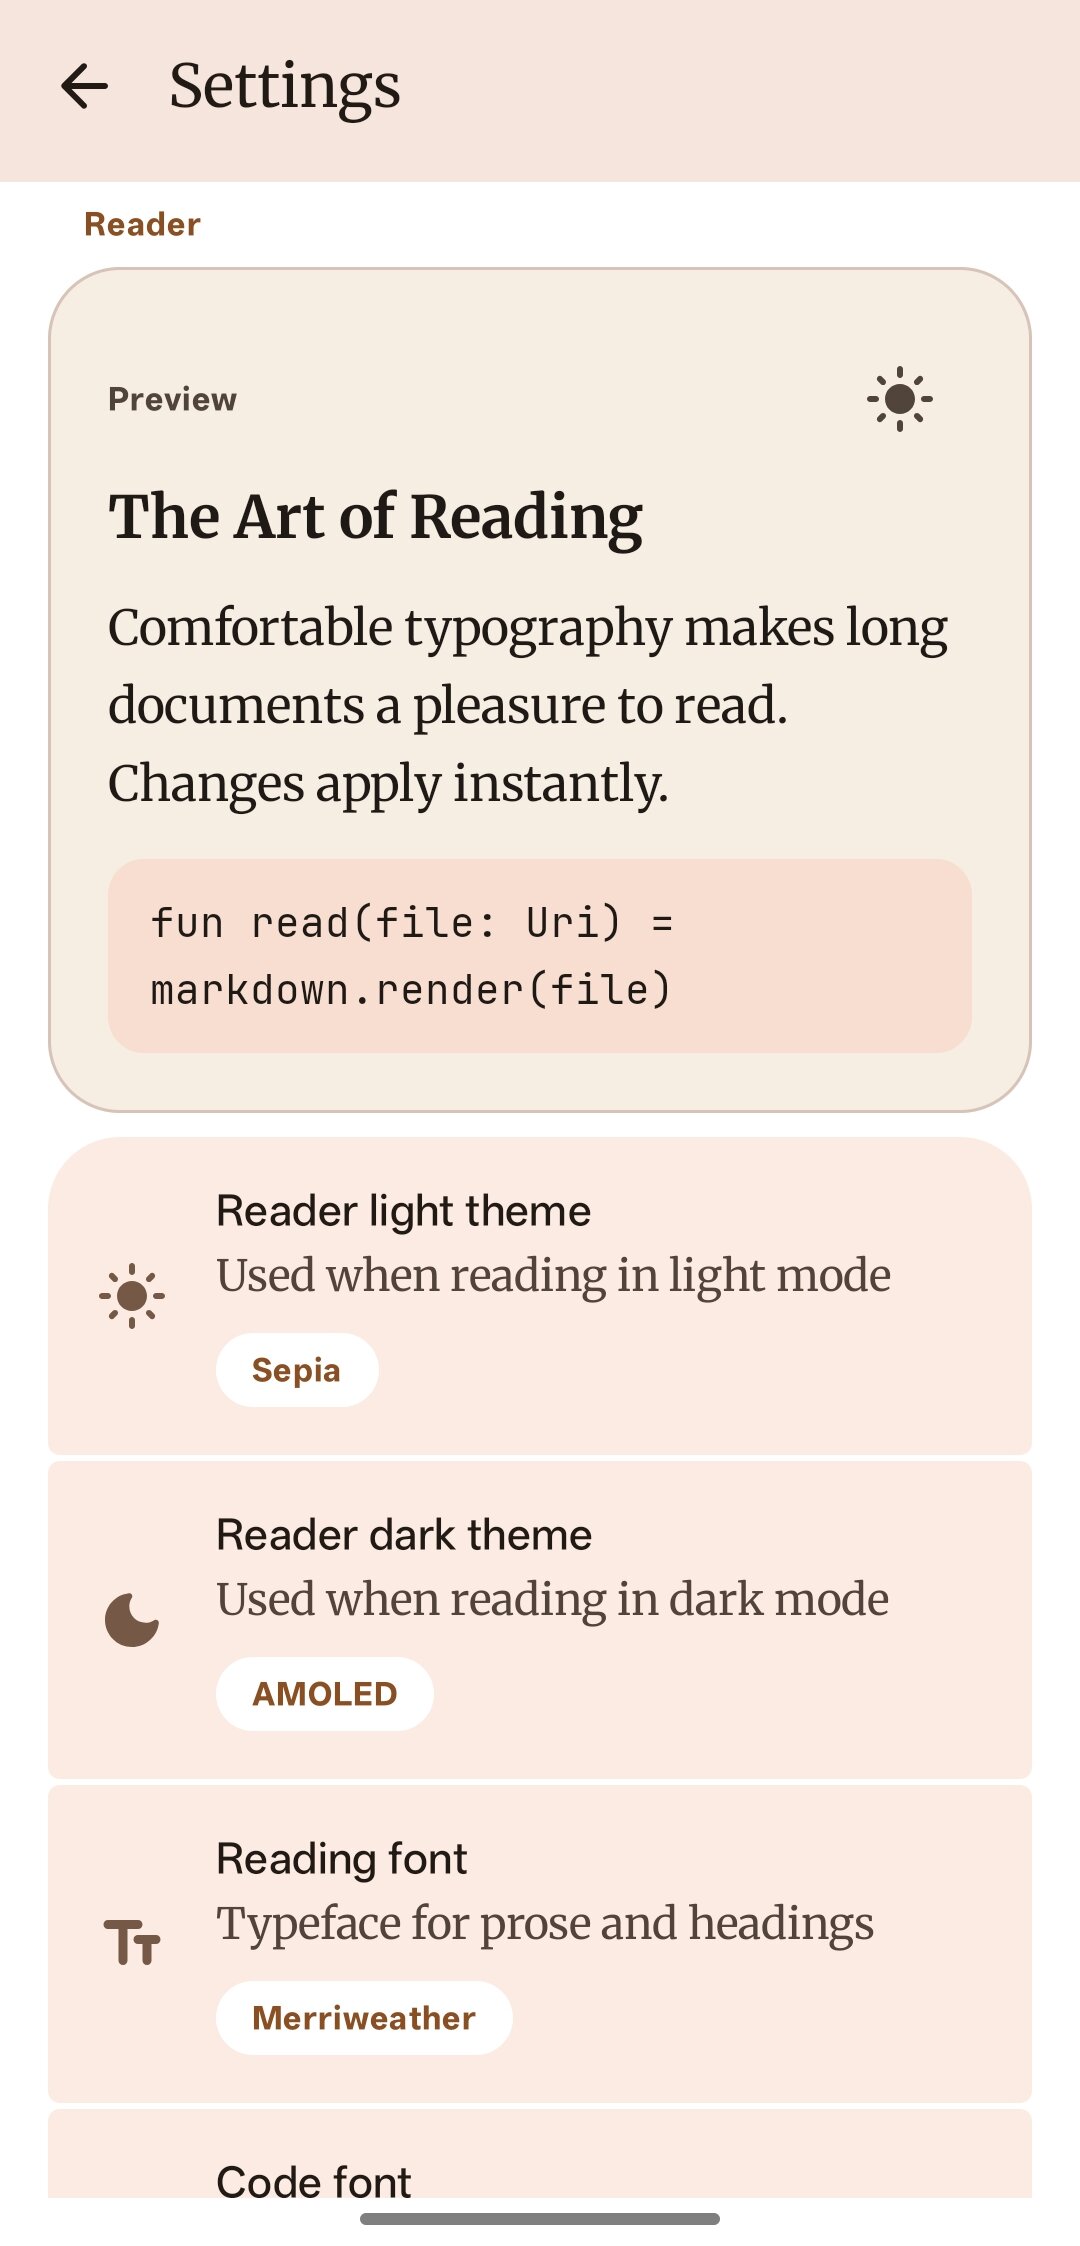Tap the Settings title text

click(285, 87)
